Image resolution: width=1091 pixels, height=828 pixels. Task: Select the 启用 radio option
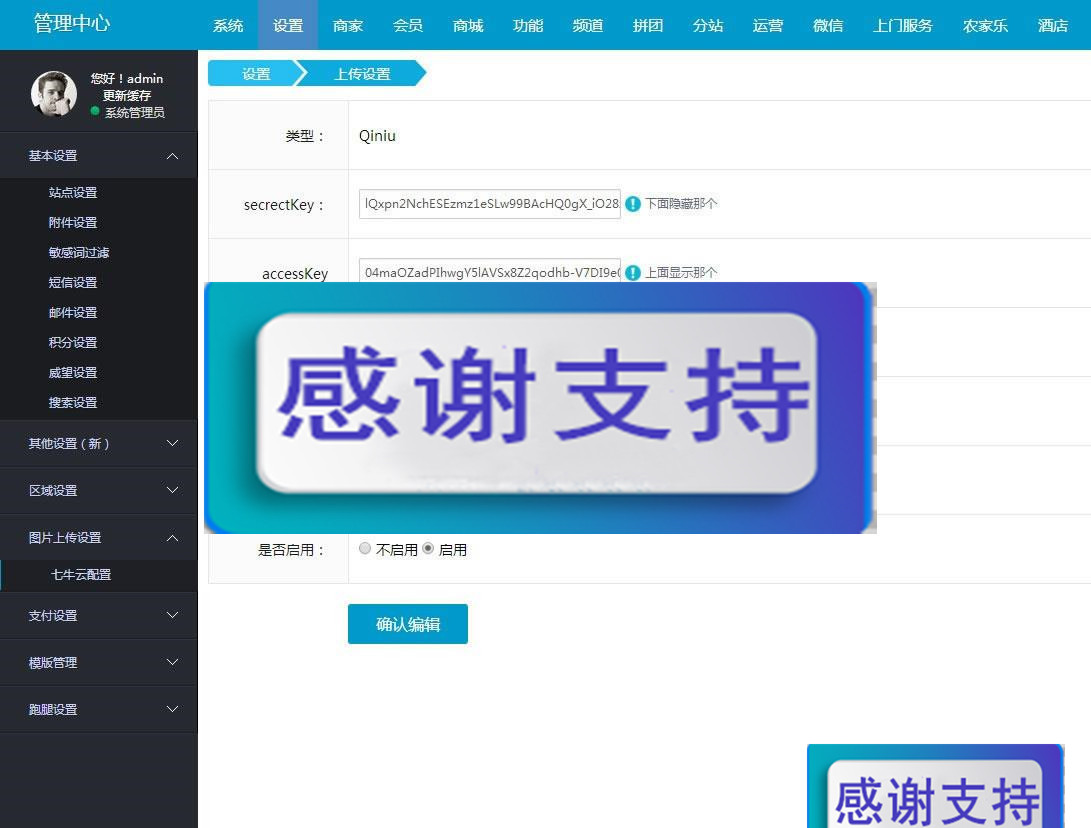(428, 548)
